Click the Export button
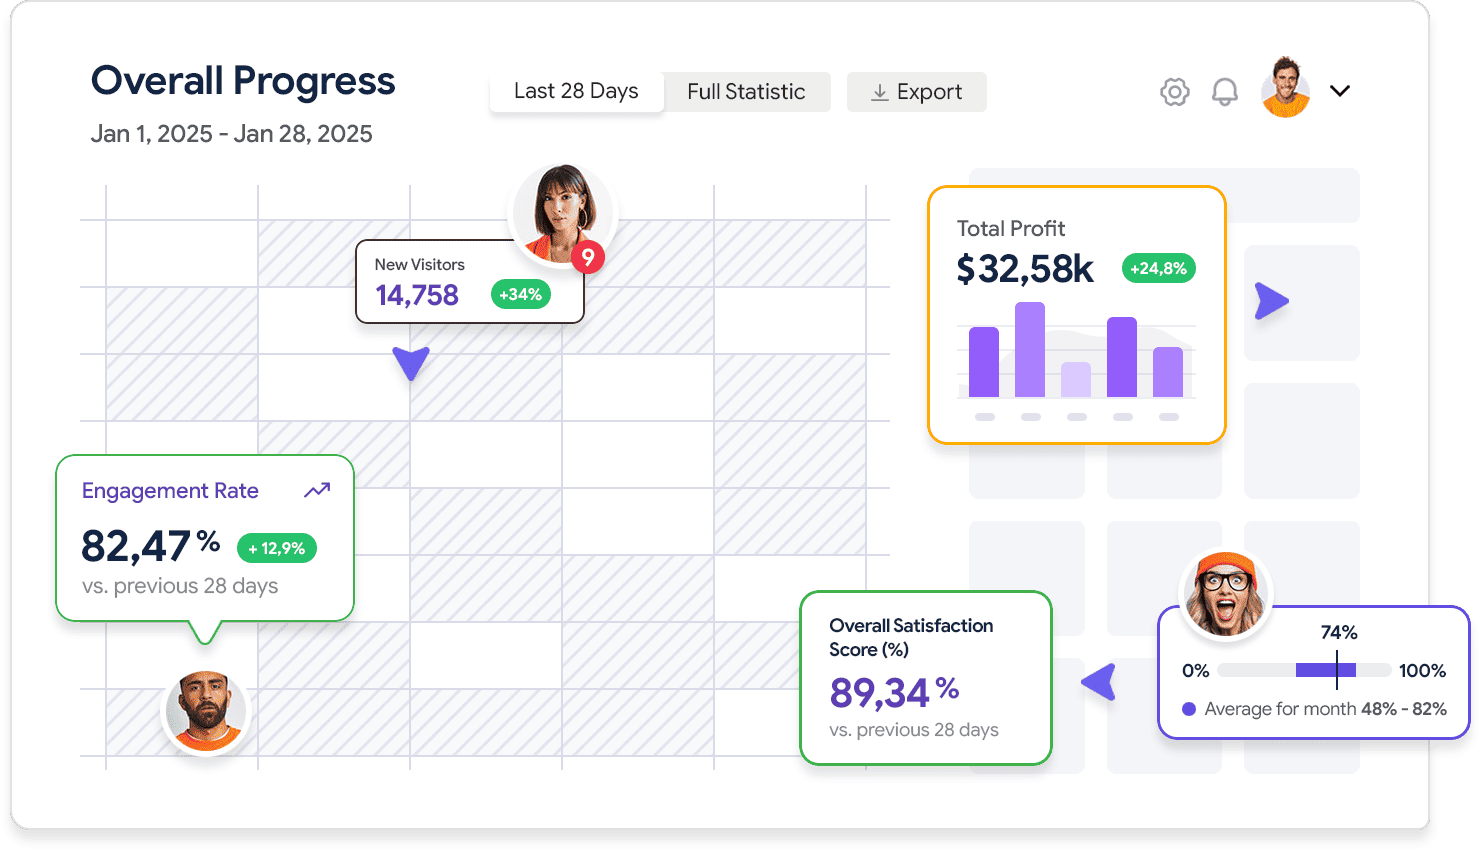1480x850 pixels. [917, 92]
